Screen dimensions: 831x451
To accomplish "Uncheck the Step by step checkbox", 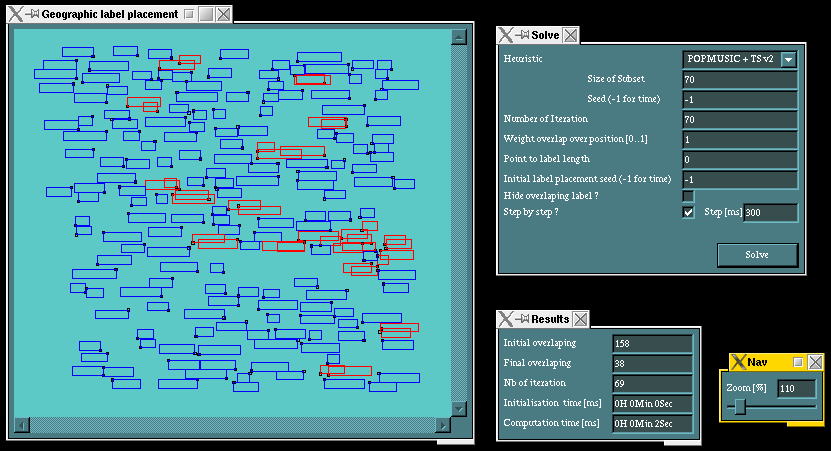I will coord(688,212).
